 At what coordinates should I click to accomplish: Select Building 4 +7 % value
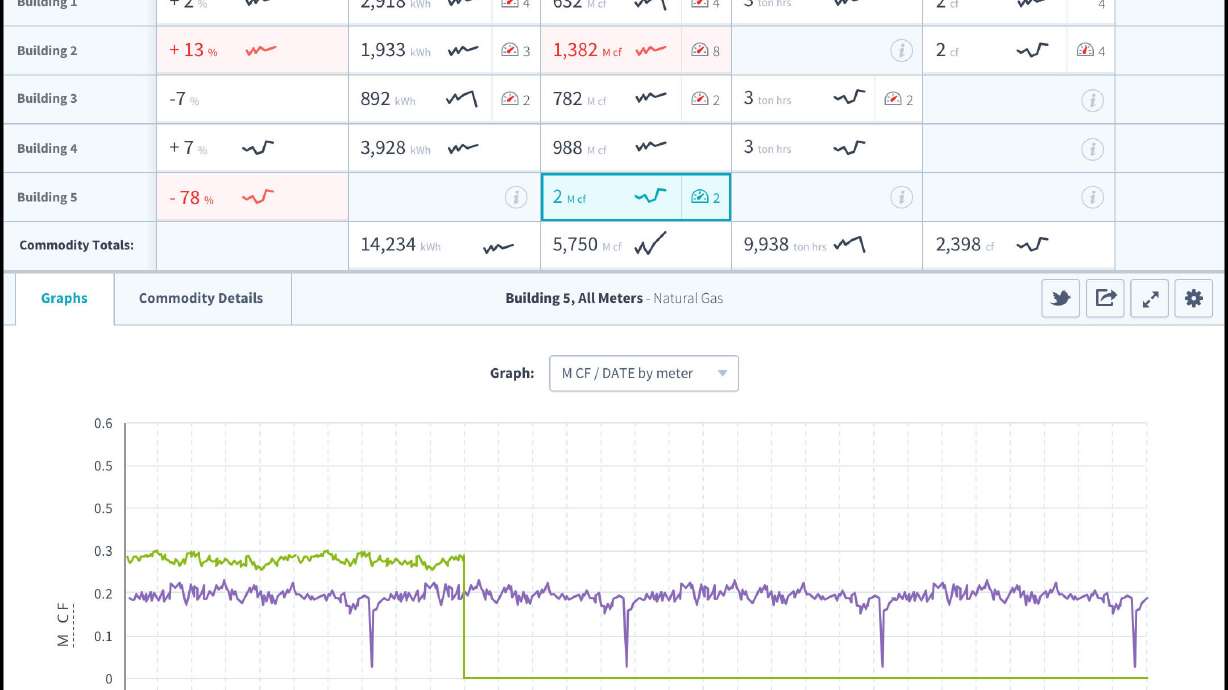click(x=188, y=148)
